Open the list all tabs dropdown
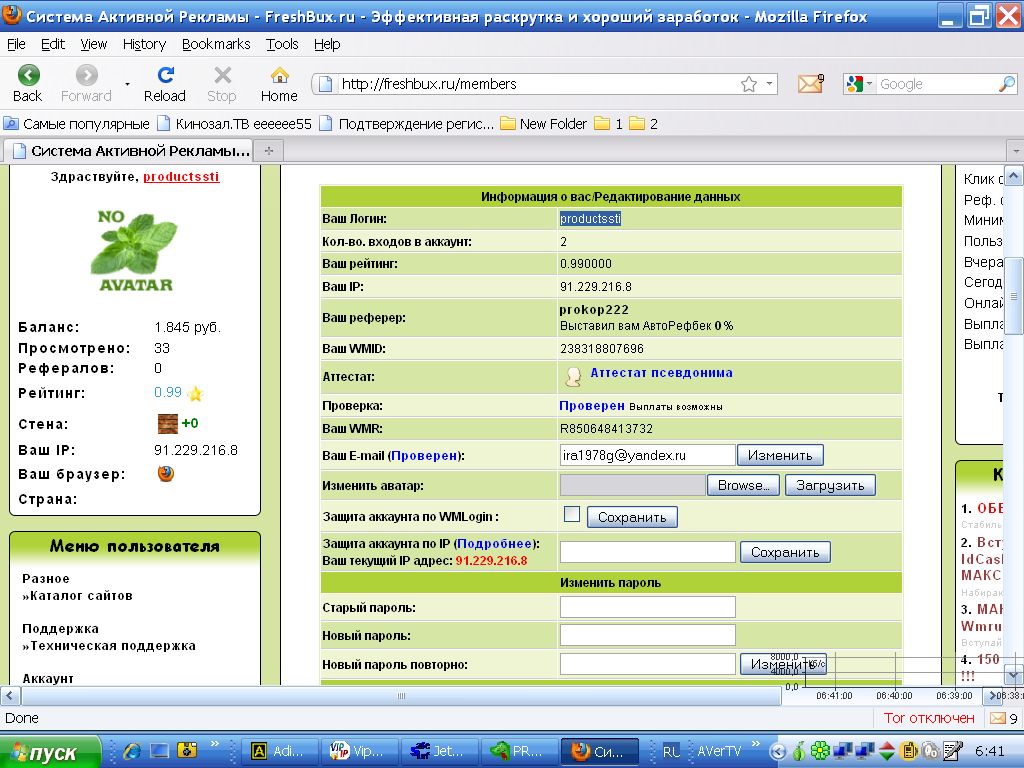This screenshot has height=768, width=1024. tap(1016, 151)
